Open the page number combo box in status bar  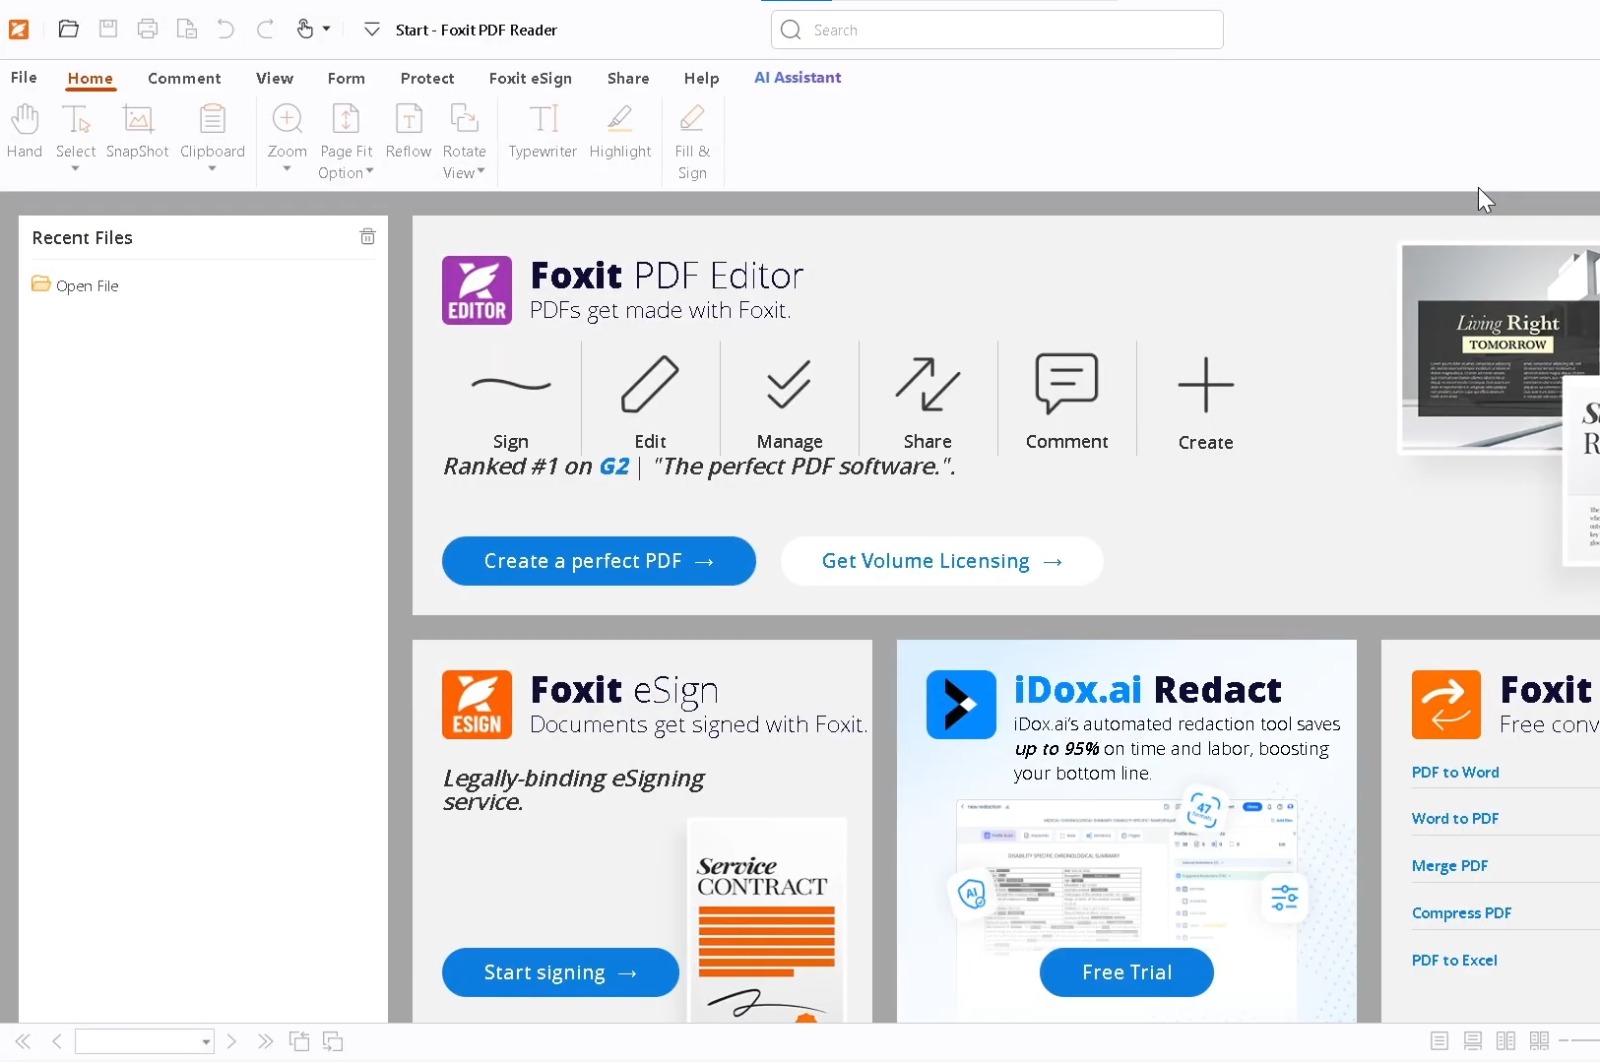coord(144,1041)
